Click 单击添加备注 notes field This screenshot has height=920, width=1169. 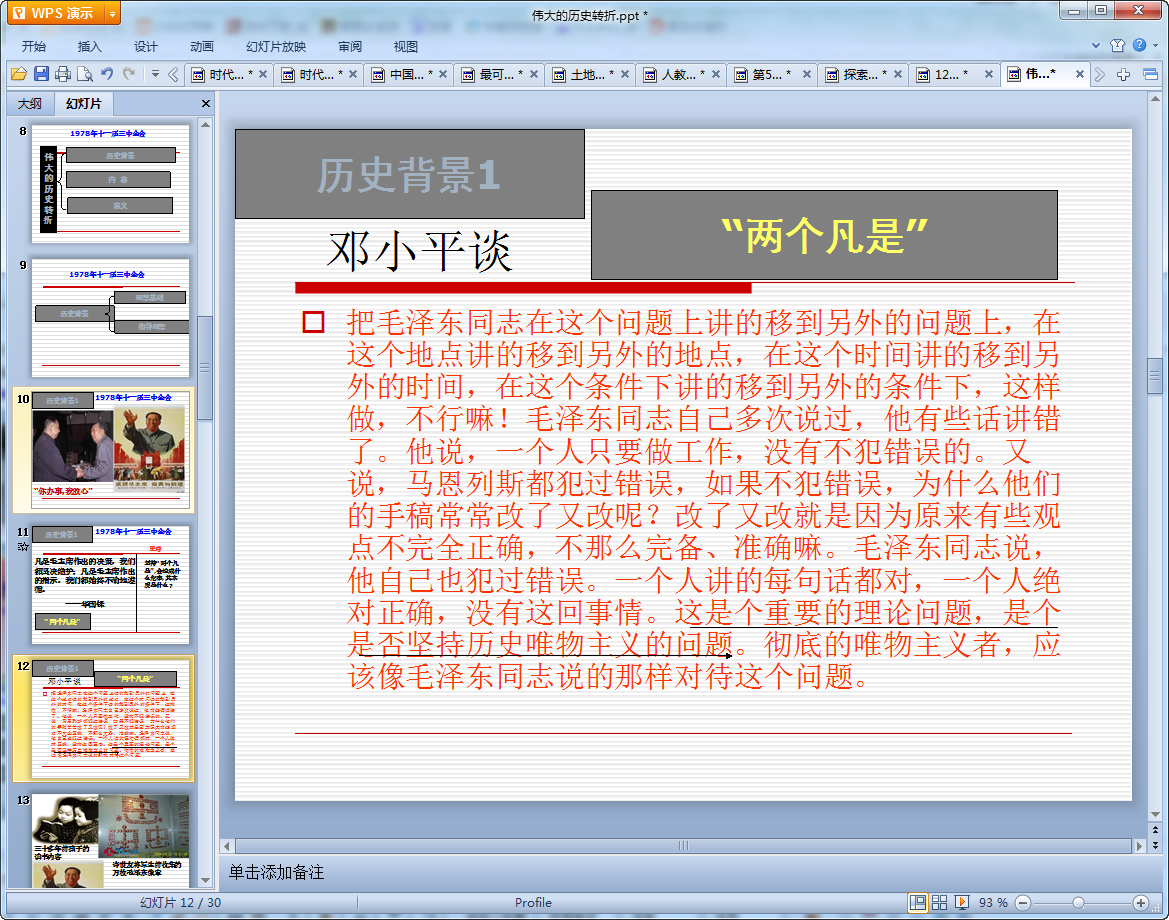(276, 872)
